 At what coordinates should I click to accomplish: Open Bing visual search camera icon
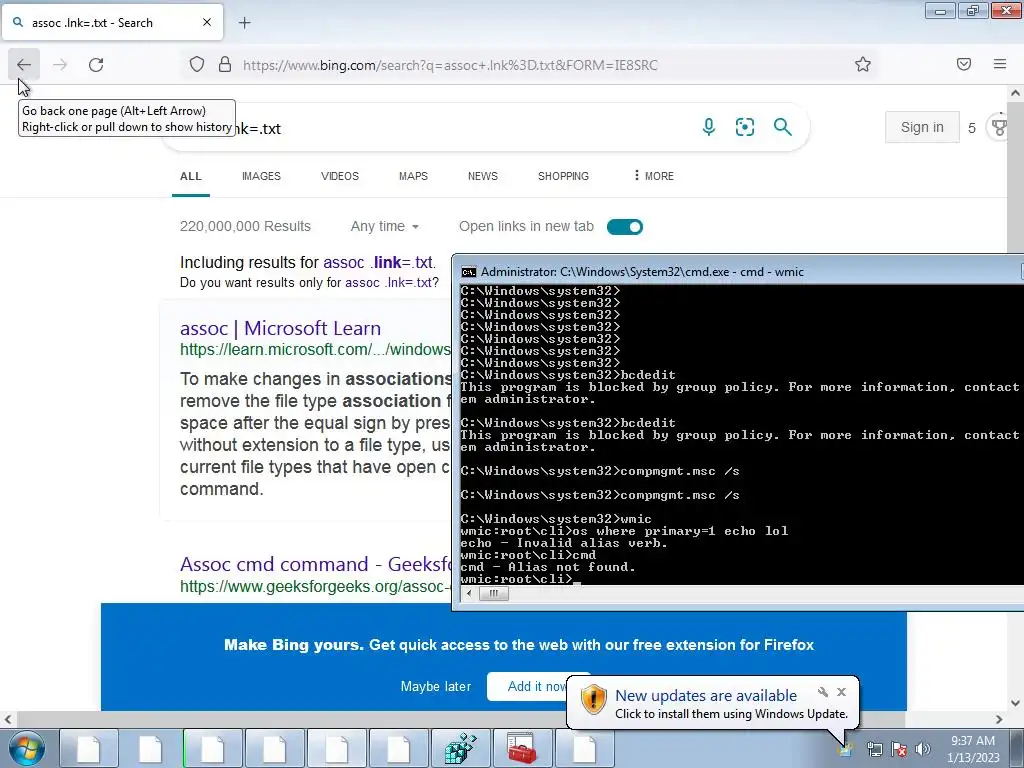click(744, 127)
